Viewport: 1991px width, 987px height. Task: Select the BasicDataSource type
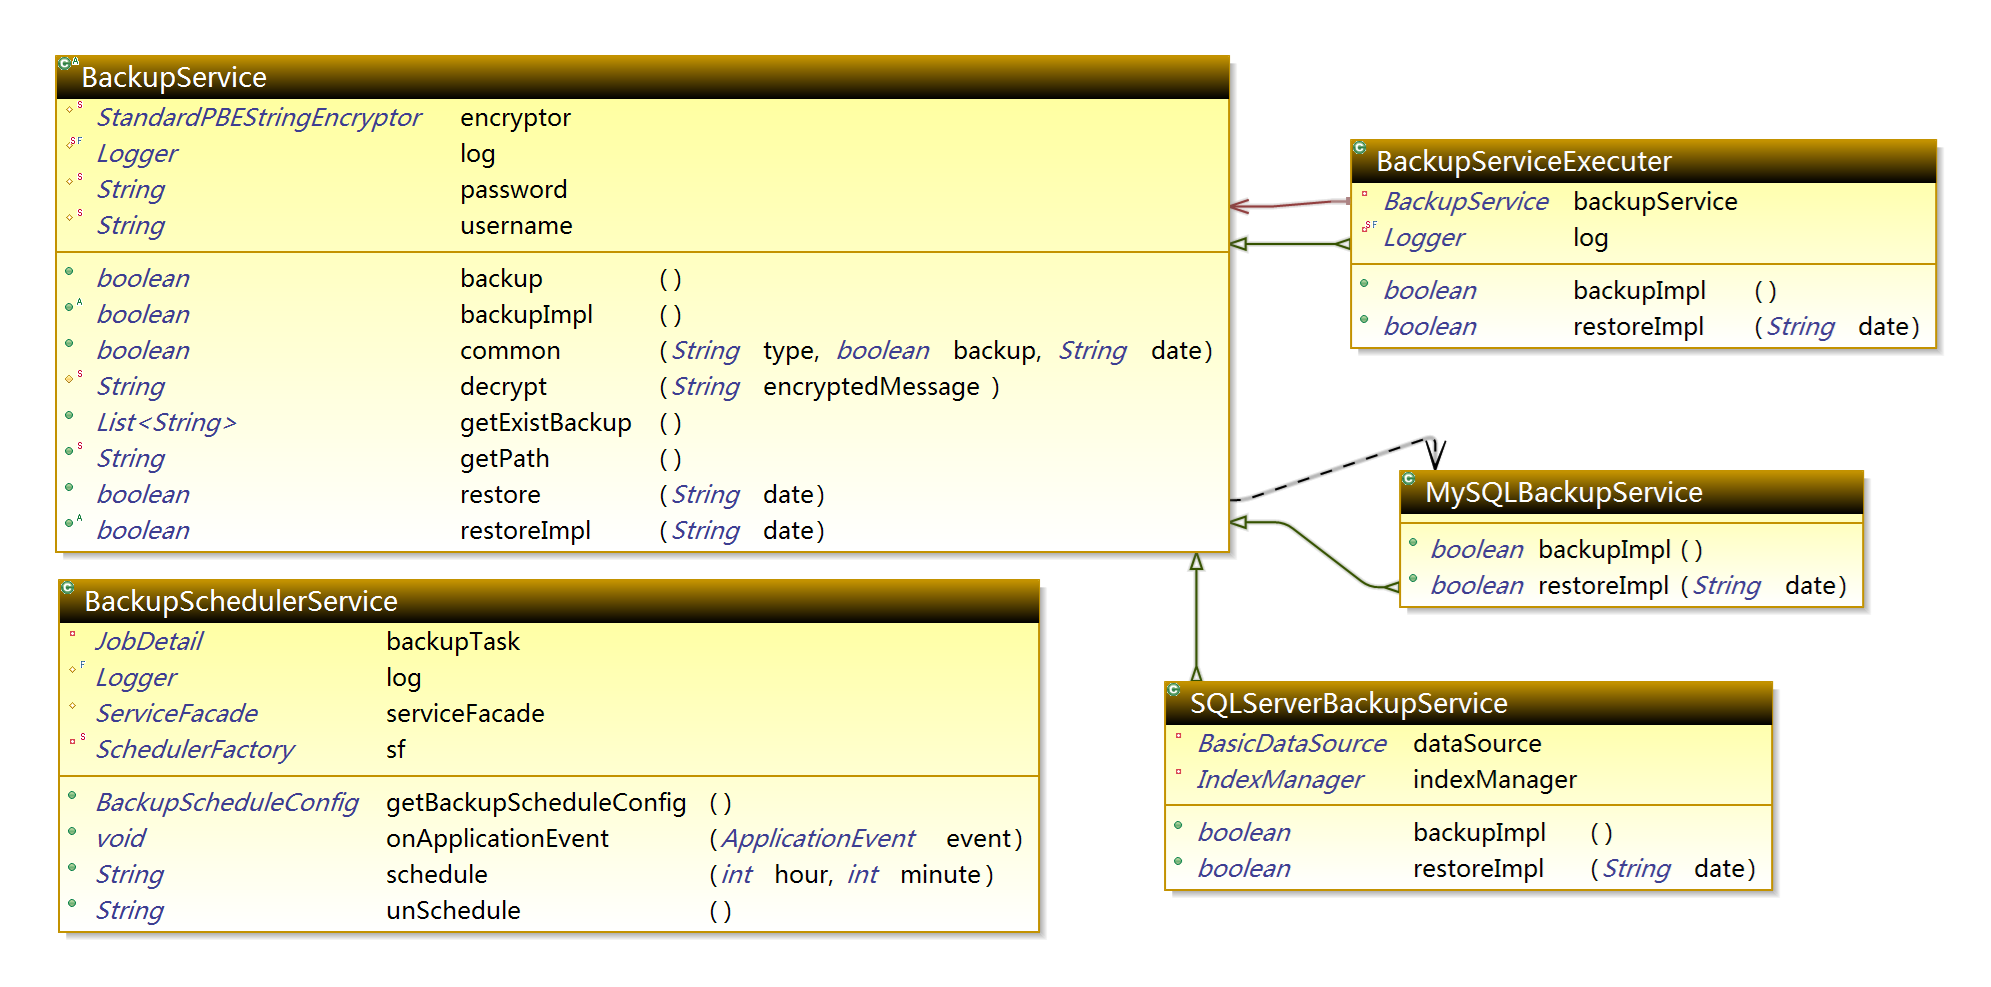point(1292,744)
